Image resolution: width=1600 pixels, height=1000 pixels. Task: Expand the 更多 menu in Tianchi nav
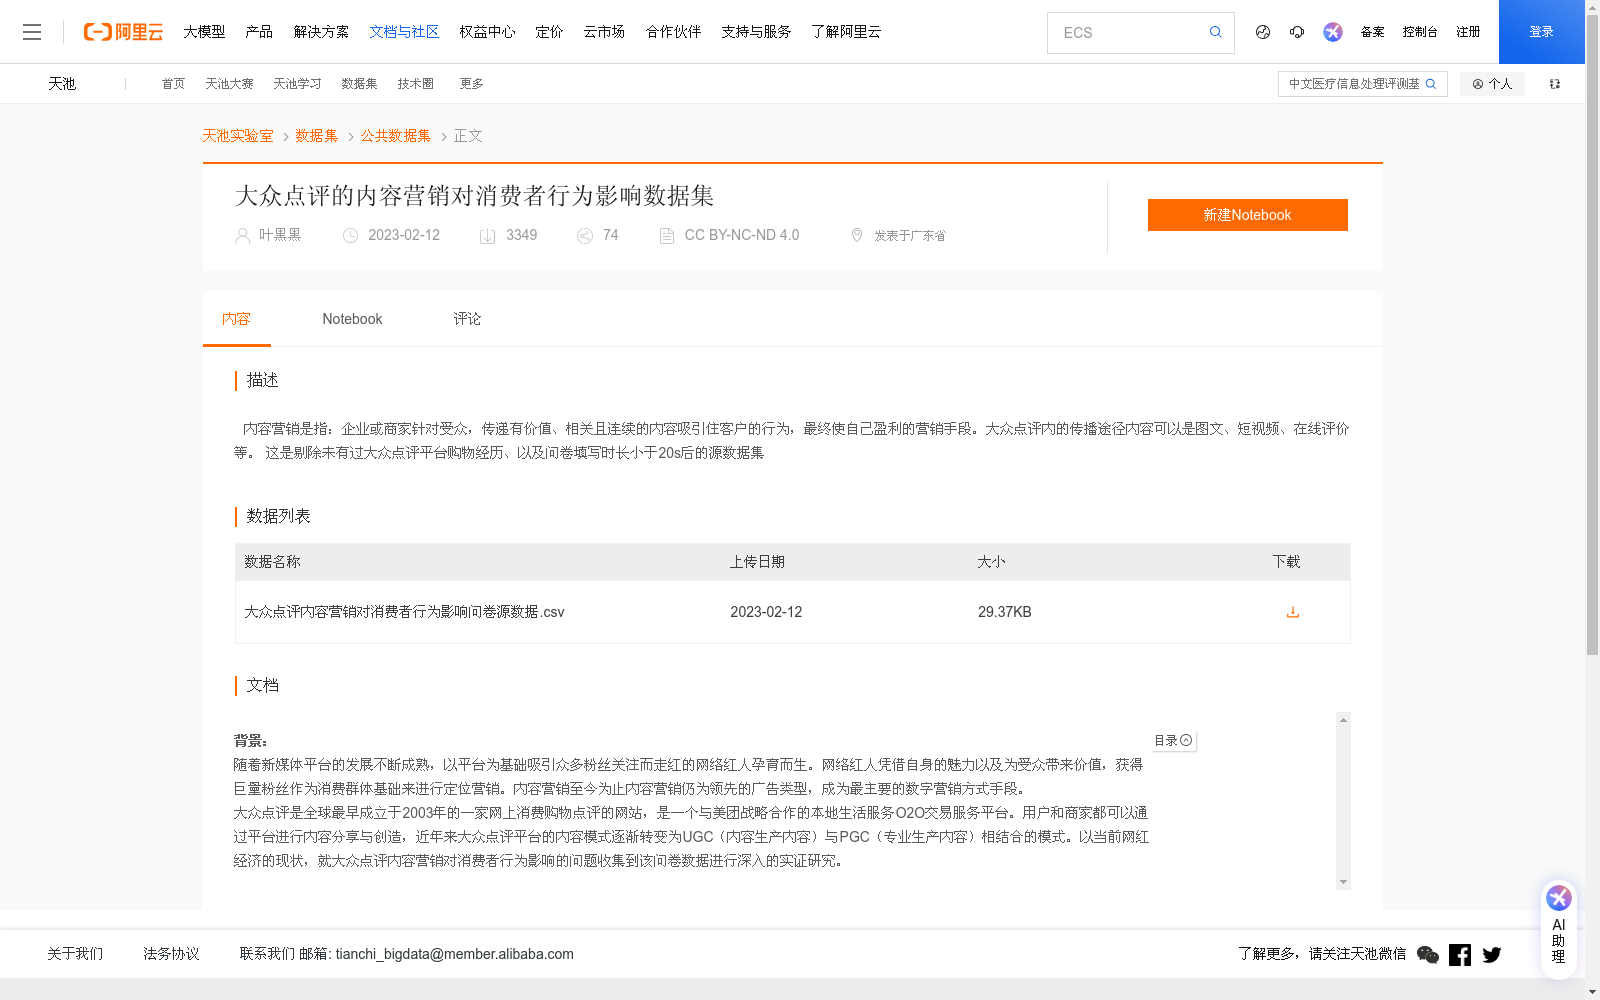[x=471, y=84]
